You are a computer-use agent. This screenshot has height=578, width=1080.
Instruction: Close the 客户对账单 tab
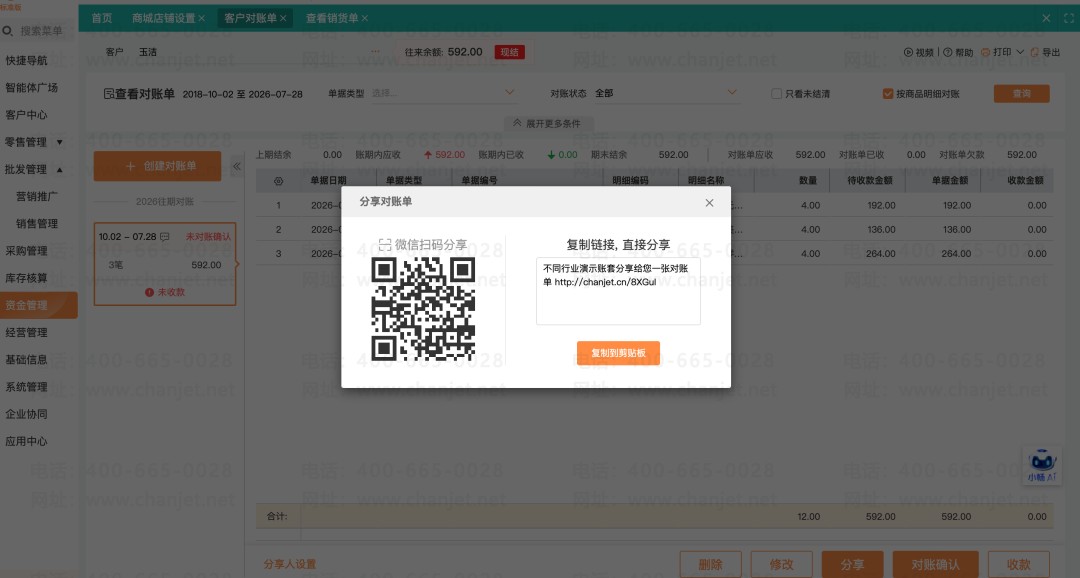pyautogui.click(x=283, y=18)
